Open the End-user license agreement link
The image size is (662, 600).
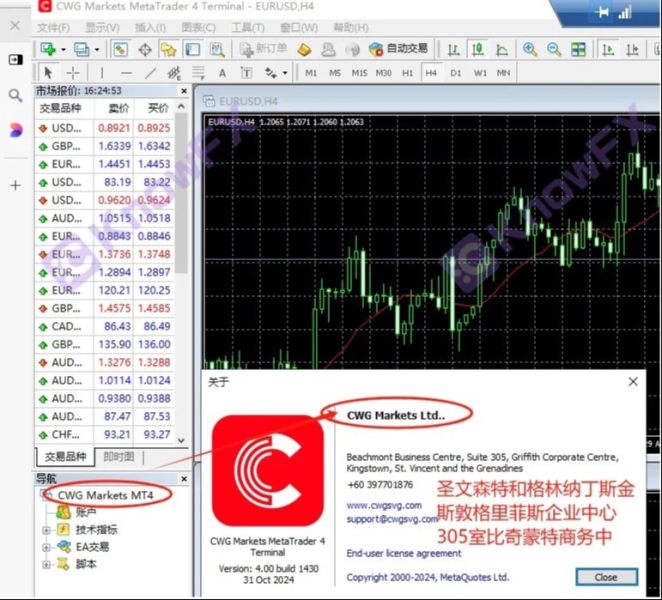(404, 553)
